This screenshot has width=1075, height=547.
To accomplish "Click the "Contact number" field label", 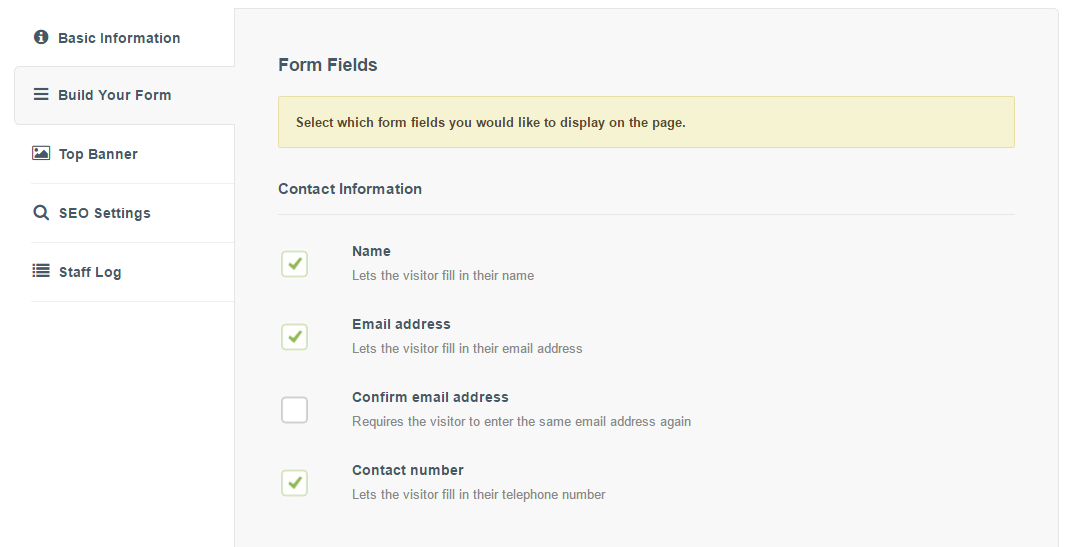I will 407,470.
